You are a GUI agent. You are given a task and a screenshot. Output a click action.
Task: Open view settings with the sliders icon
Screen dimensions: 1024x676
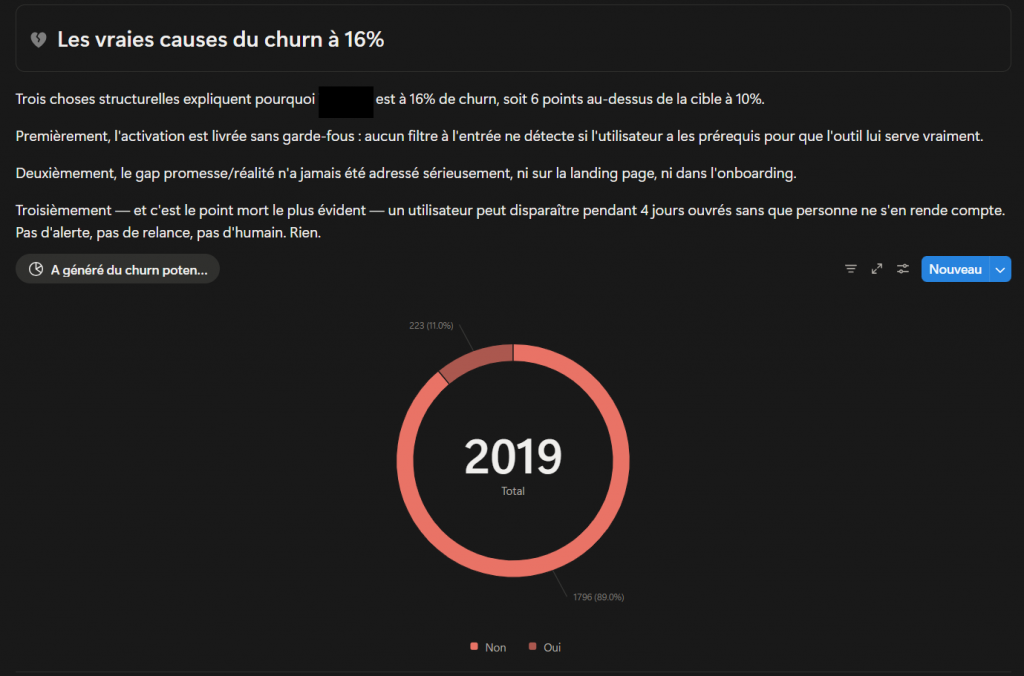[x=903, y=269]
